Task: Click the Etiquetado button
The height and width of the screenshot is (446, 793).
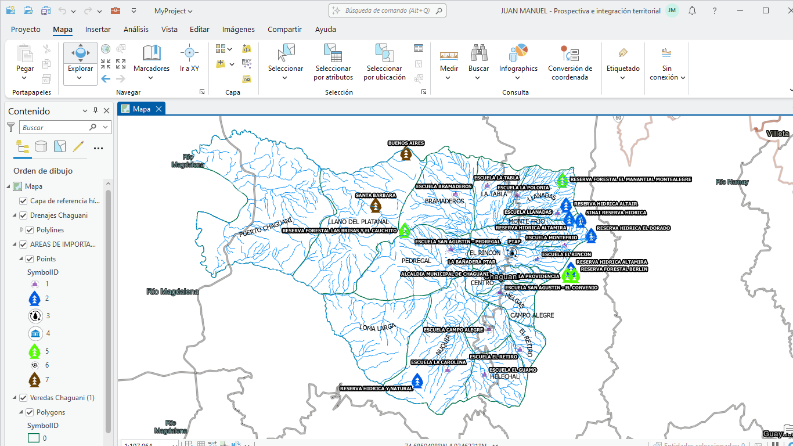Action: point(623,58)
